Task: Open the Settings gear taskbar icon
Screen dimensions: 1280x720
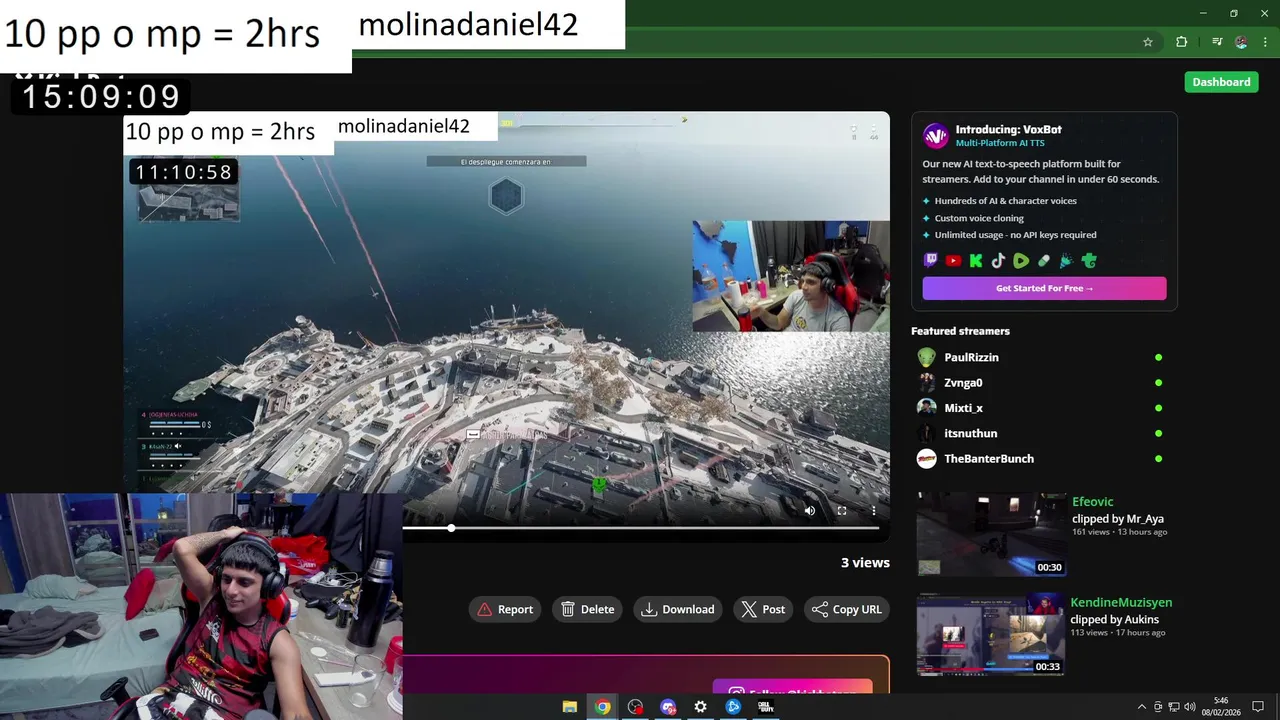Action: 700,707
